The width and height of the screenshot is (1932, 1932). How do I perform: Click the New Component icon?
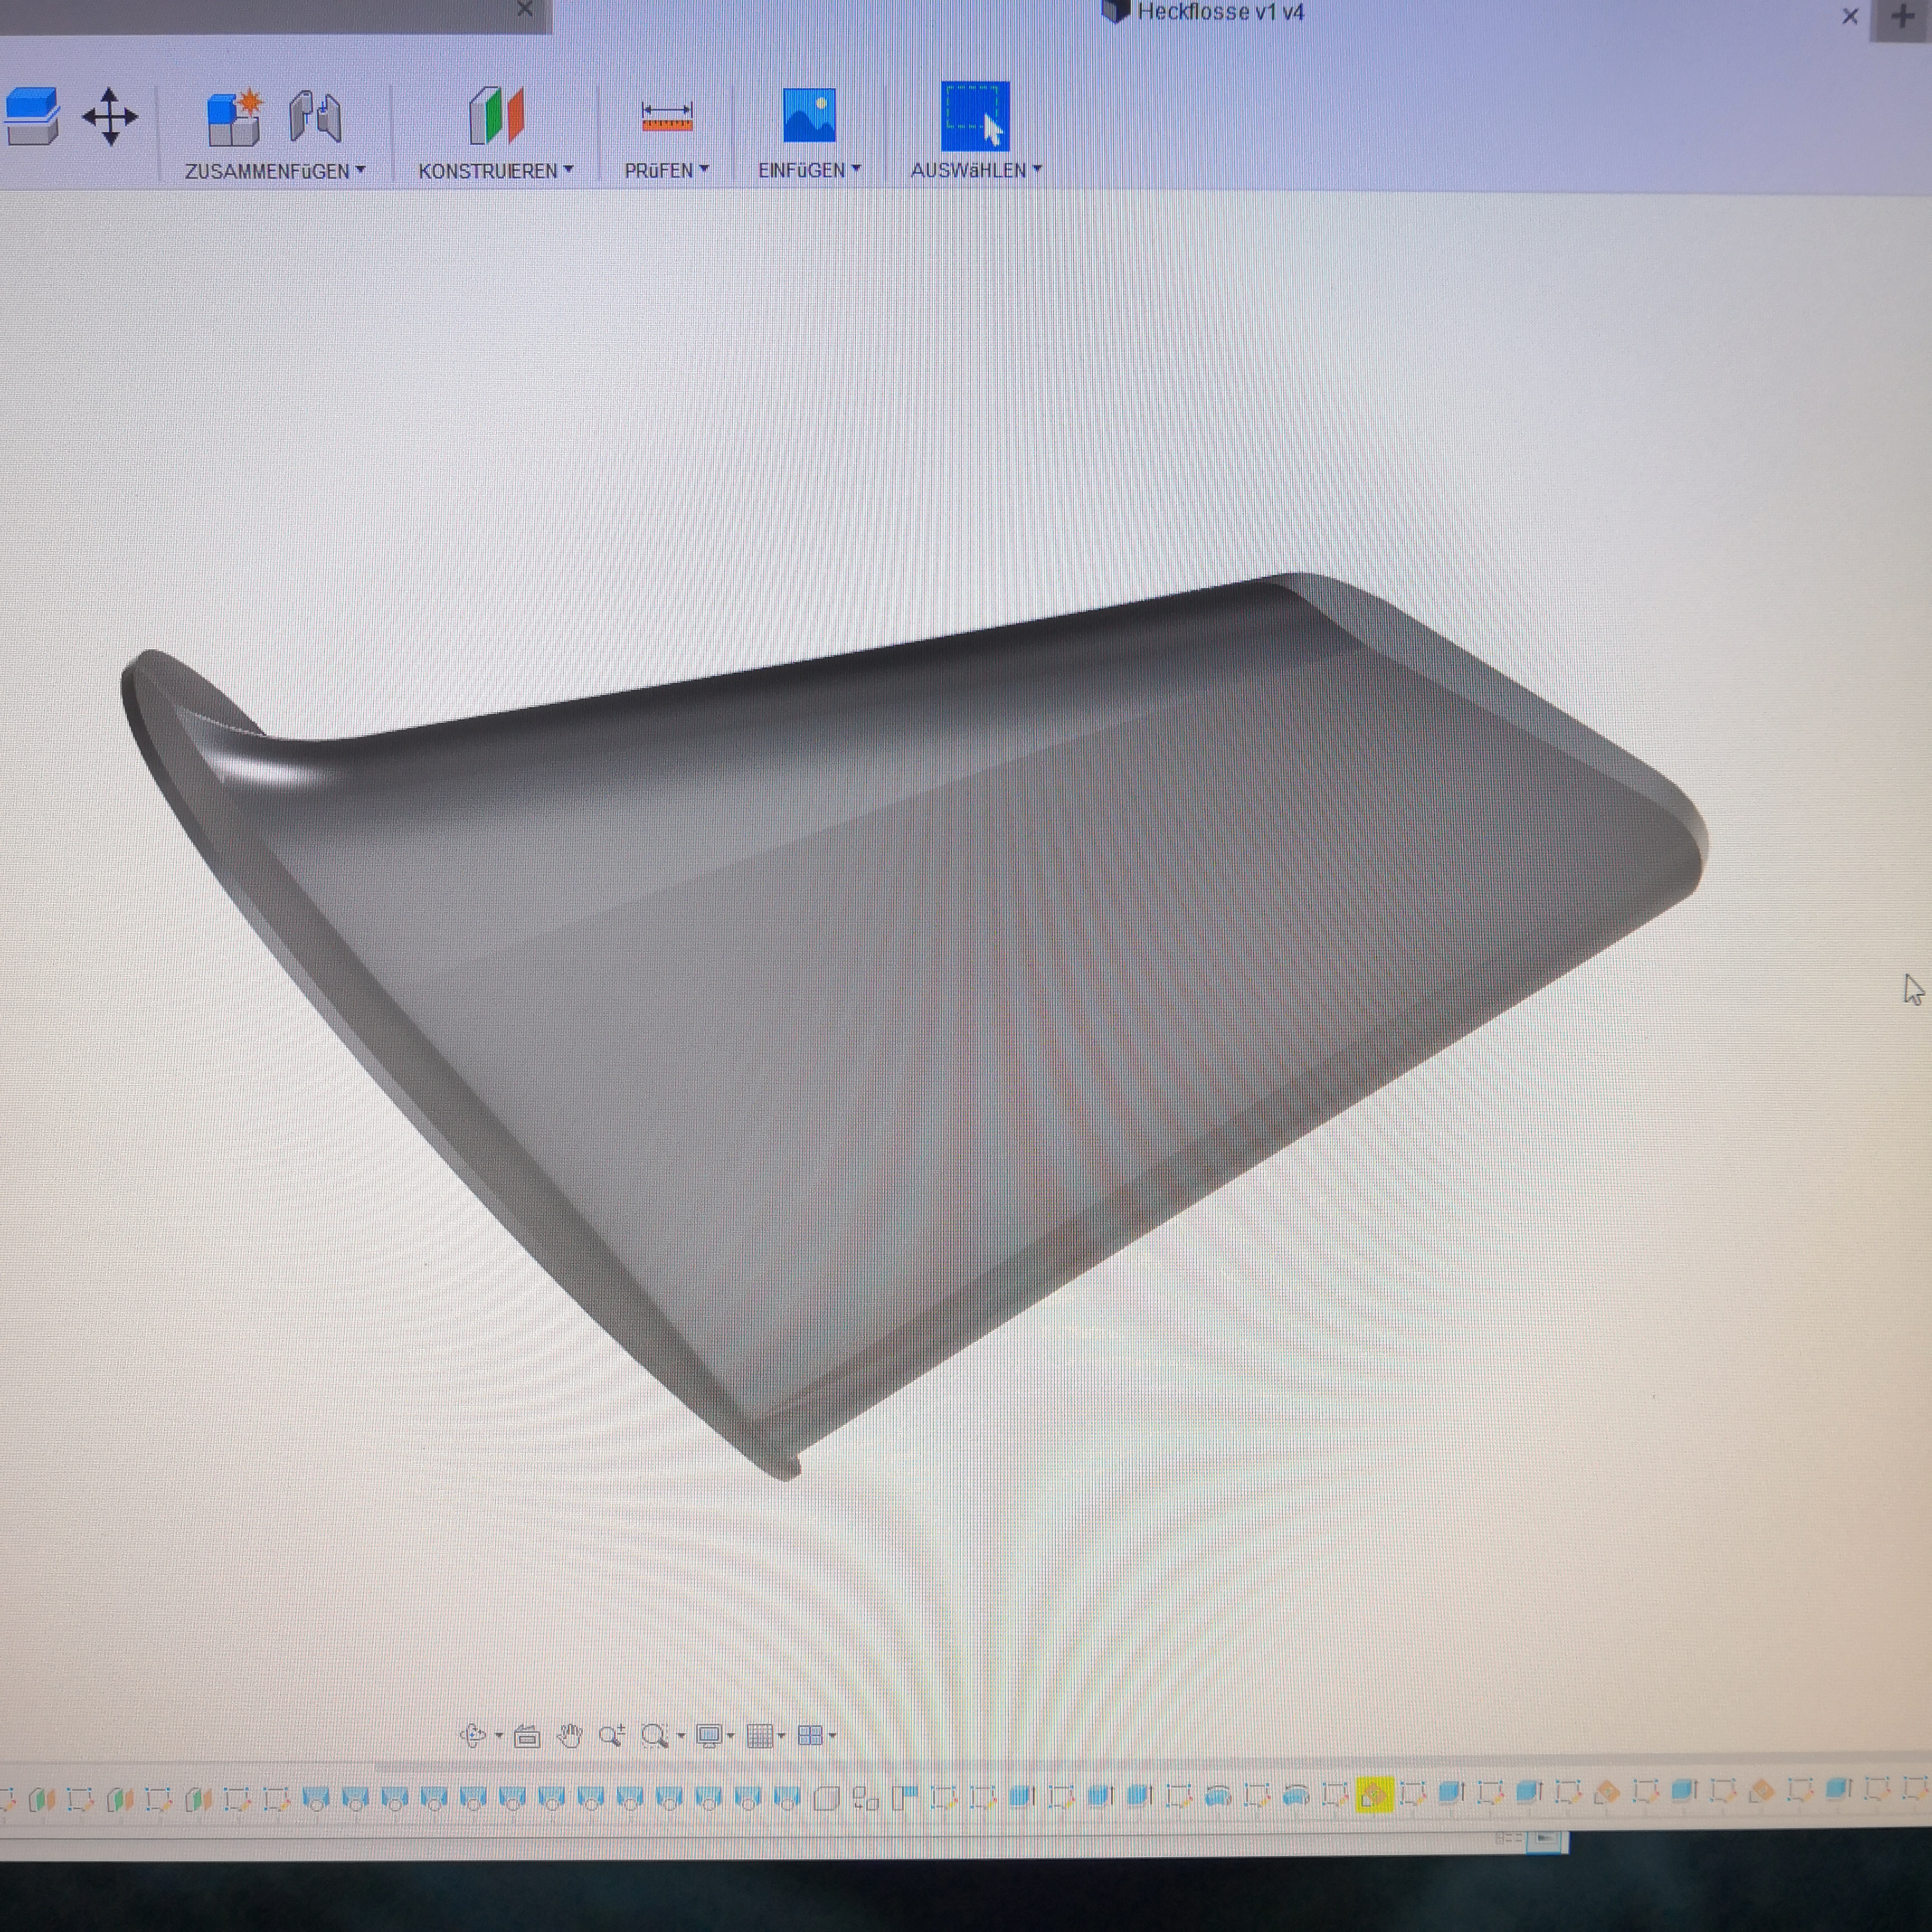(233, 118)
